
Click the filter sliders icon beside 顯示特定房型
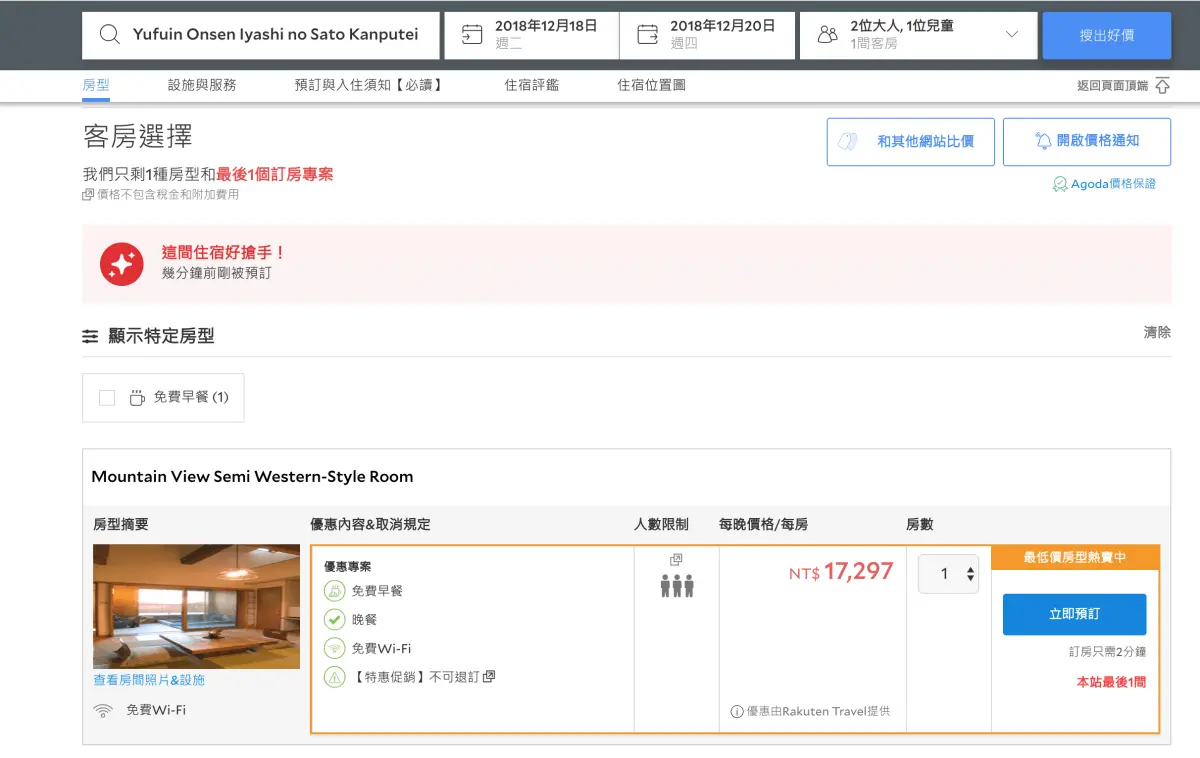click(x=90, y=336)
